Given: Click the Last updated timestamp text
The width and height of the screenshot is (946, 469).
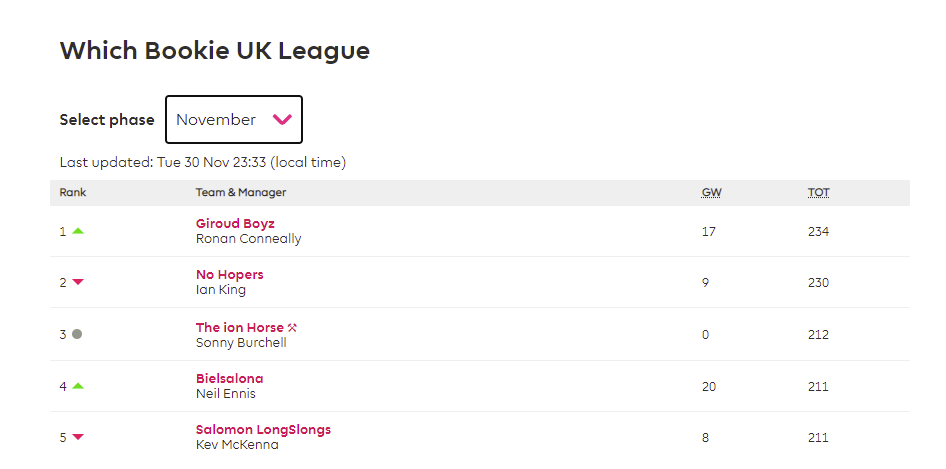Looking at the screenshot, I should point(203,162).
